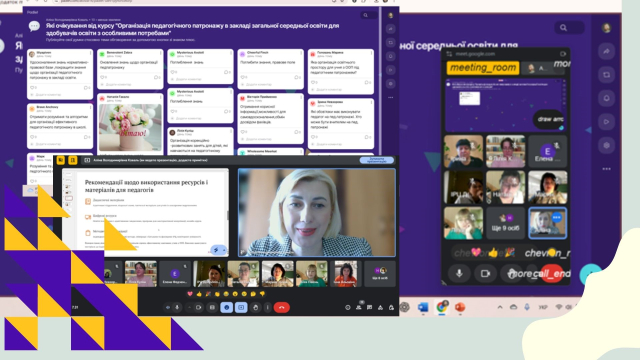
Task: Show hidden icons chevron in Windows system tray
Action: tap(500, 307)
